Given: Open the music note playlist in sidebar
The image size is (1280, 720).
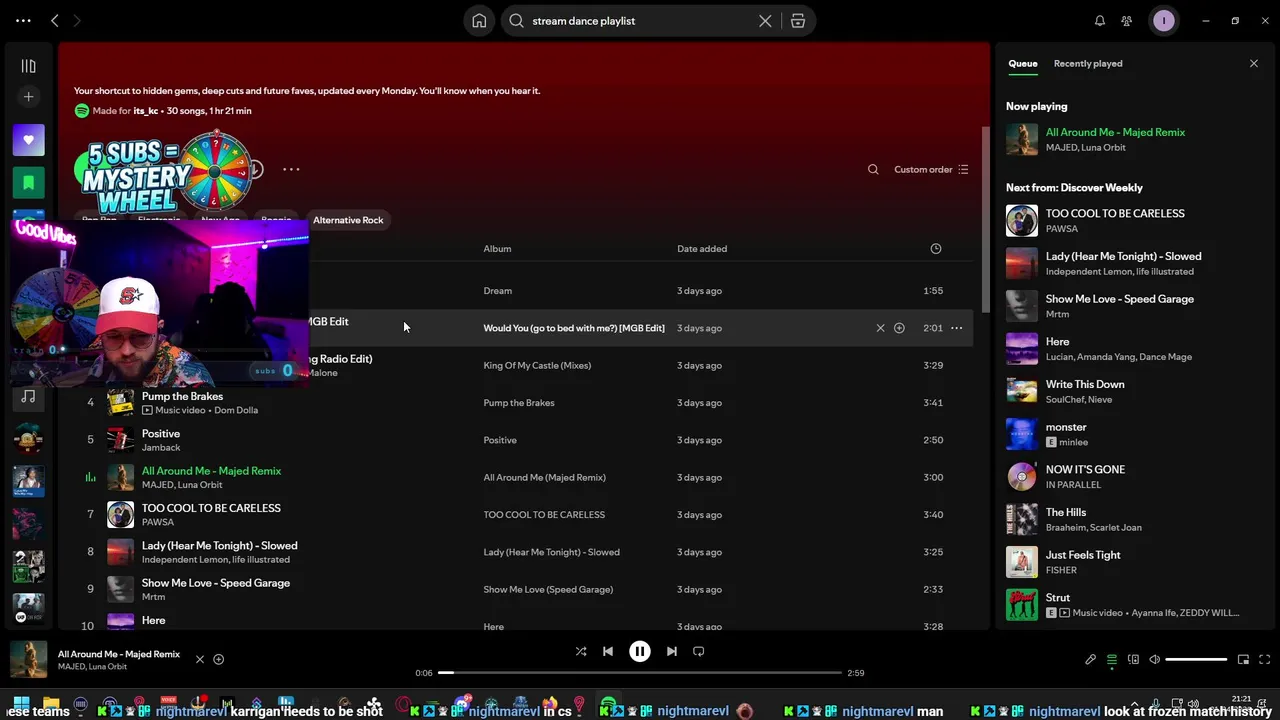Looking at the screenshot, I should [x=28, y=397].
